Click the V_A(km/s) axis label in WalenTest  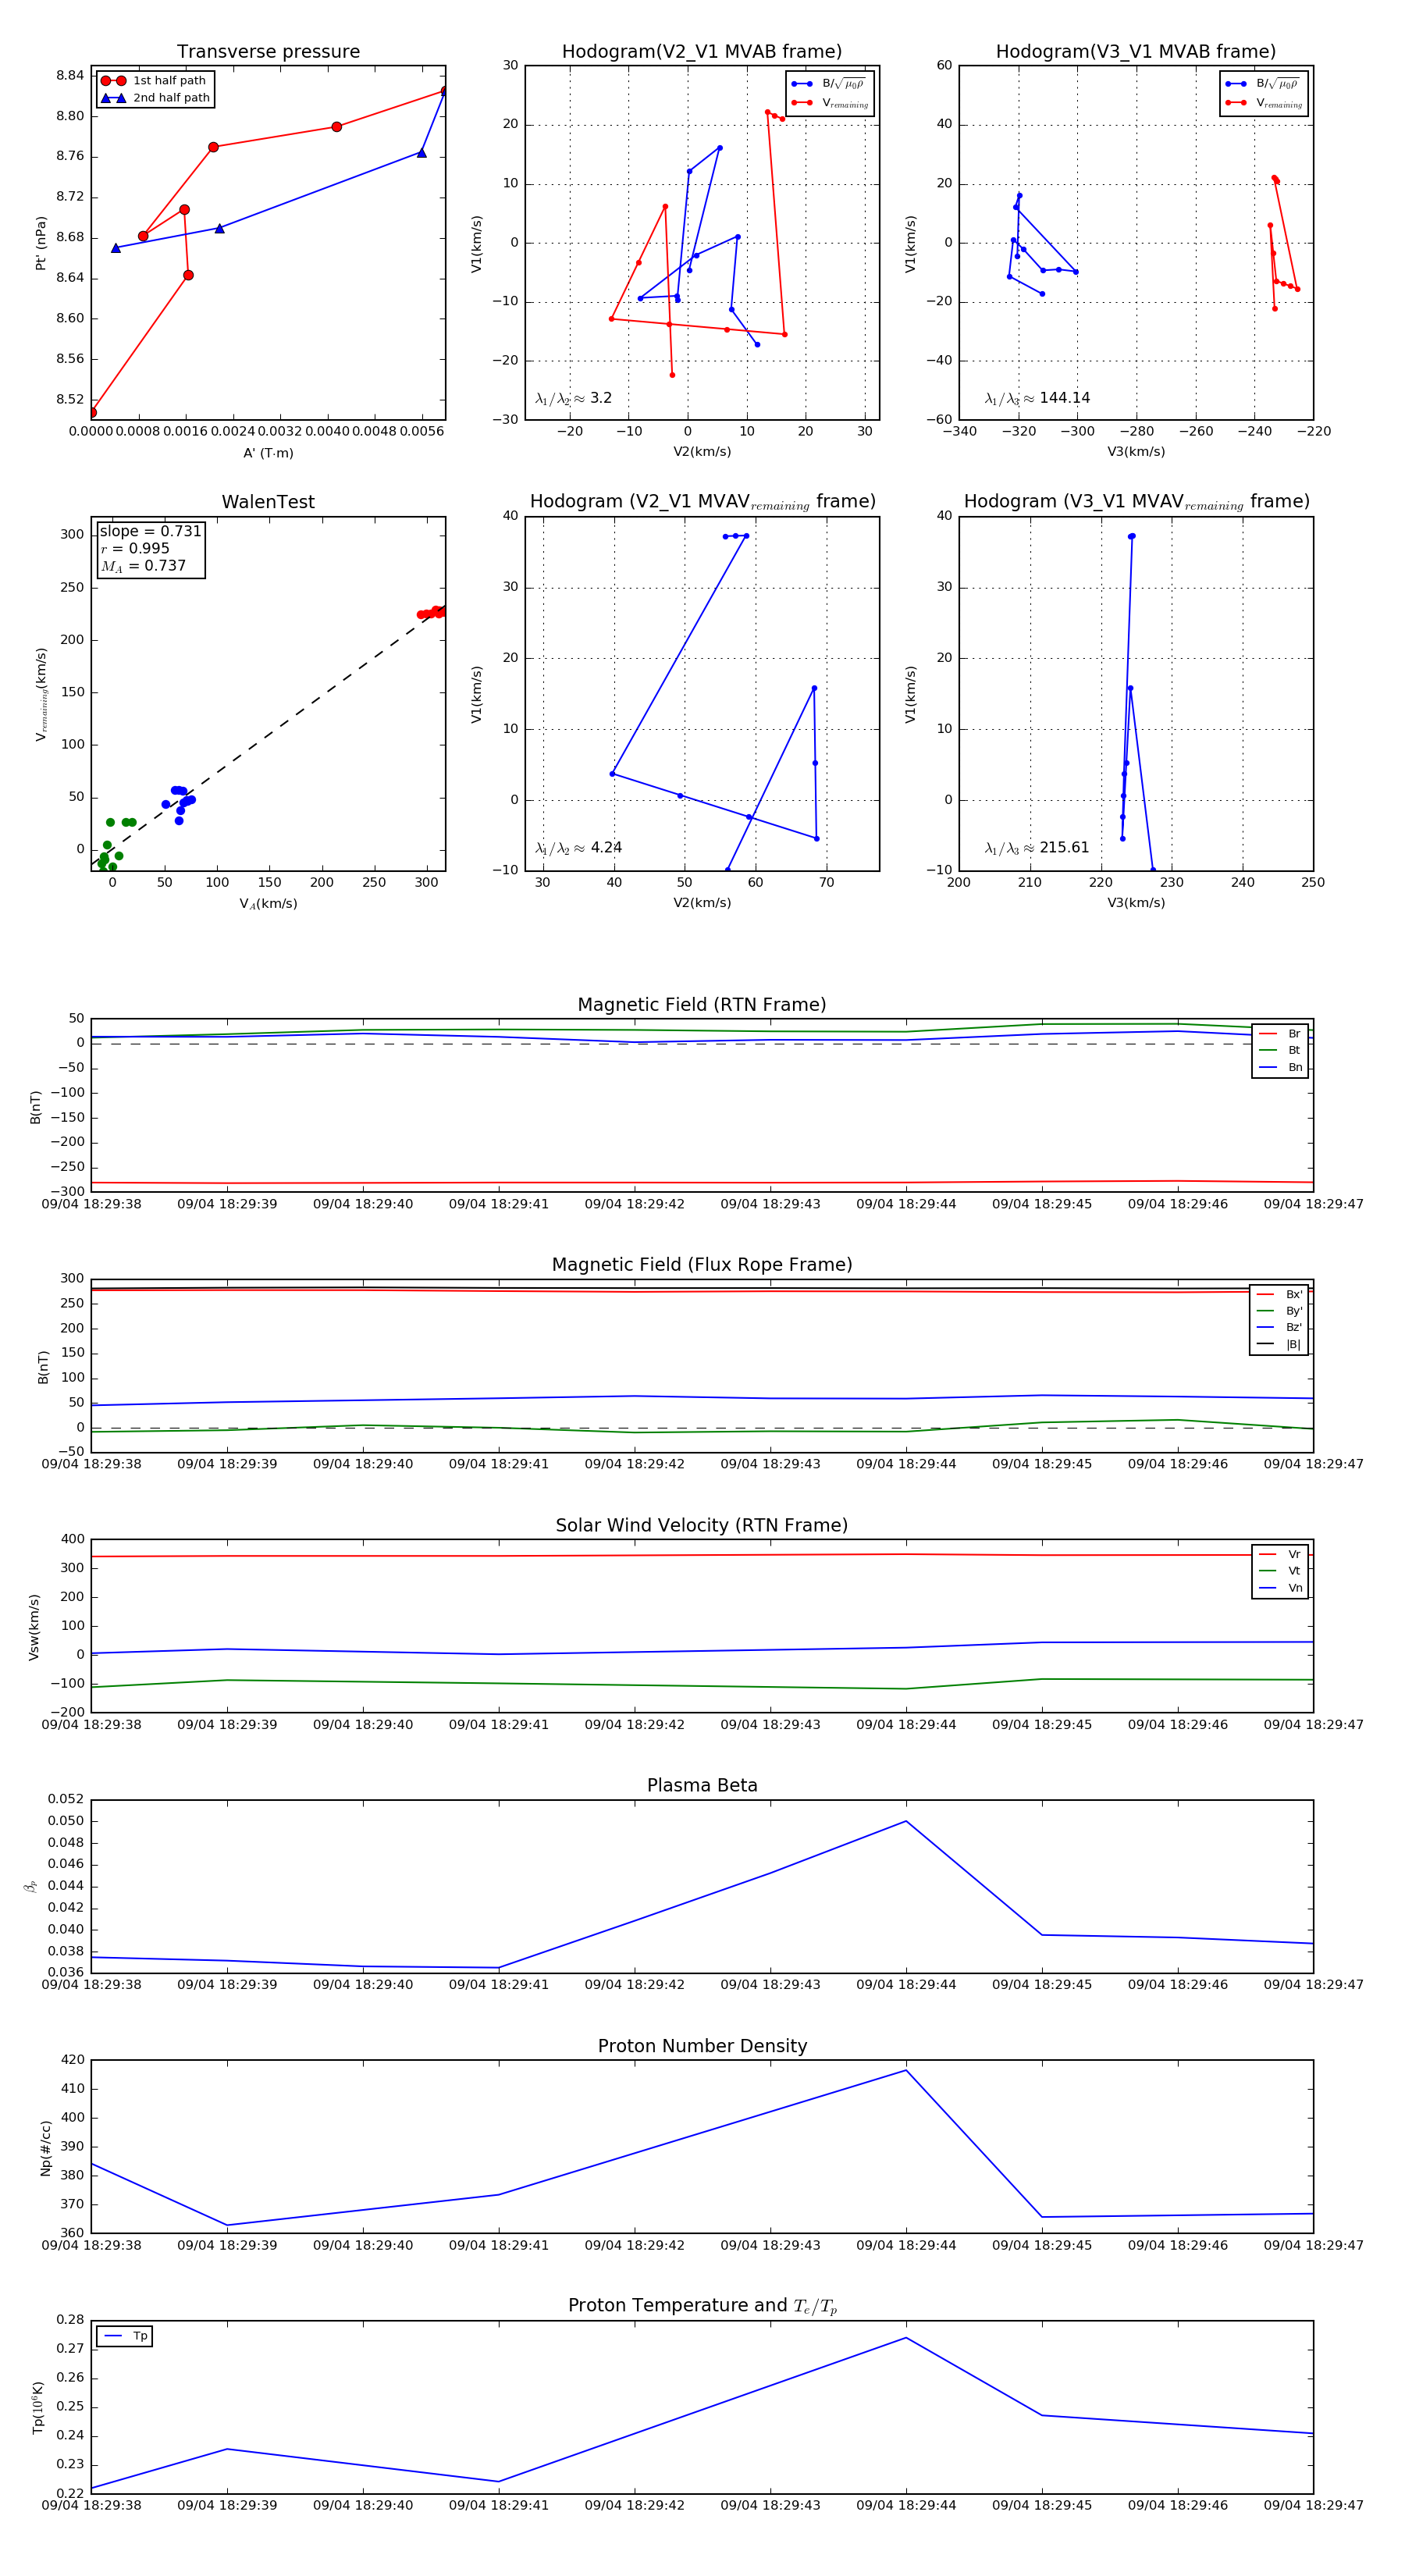coord(268,904)
